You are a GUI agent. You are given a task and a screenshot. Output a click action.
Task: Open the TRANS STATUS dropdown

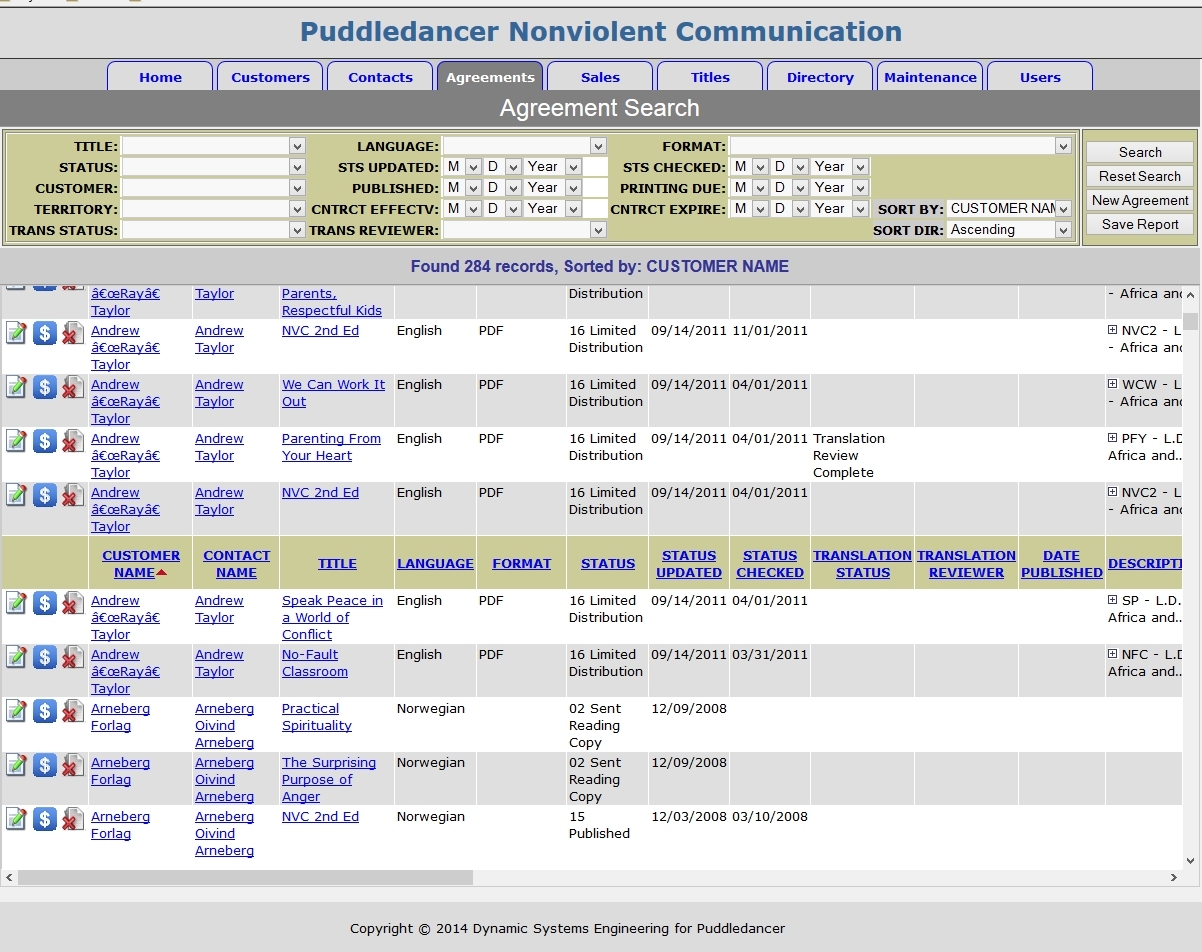[213, 230]
